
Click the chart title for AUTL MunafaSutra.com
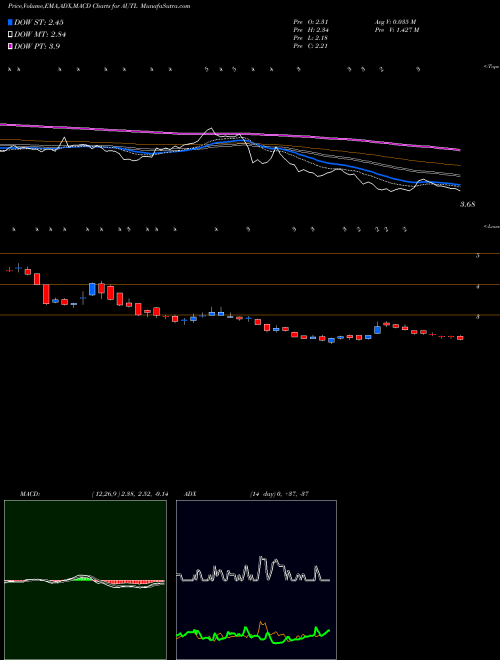pyautogui.click(x=99, y=6)
